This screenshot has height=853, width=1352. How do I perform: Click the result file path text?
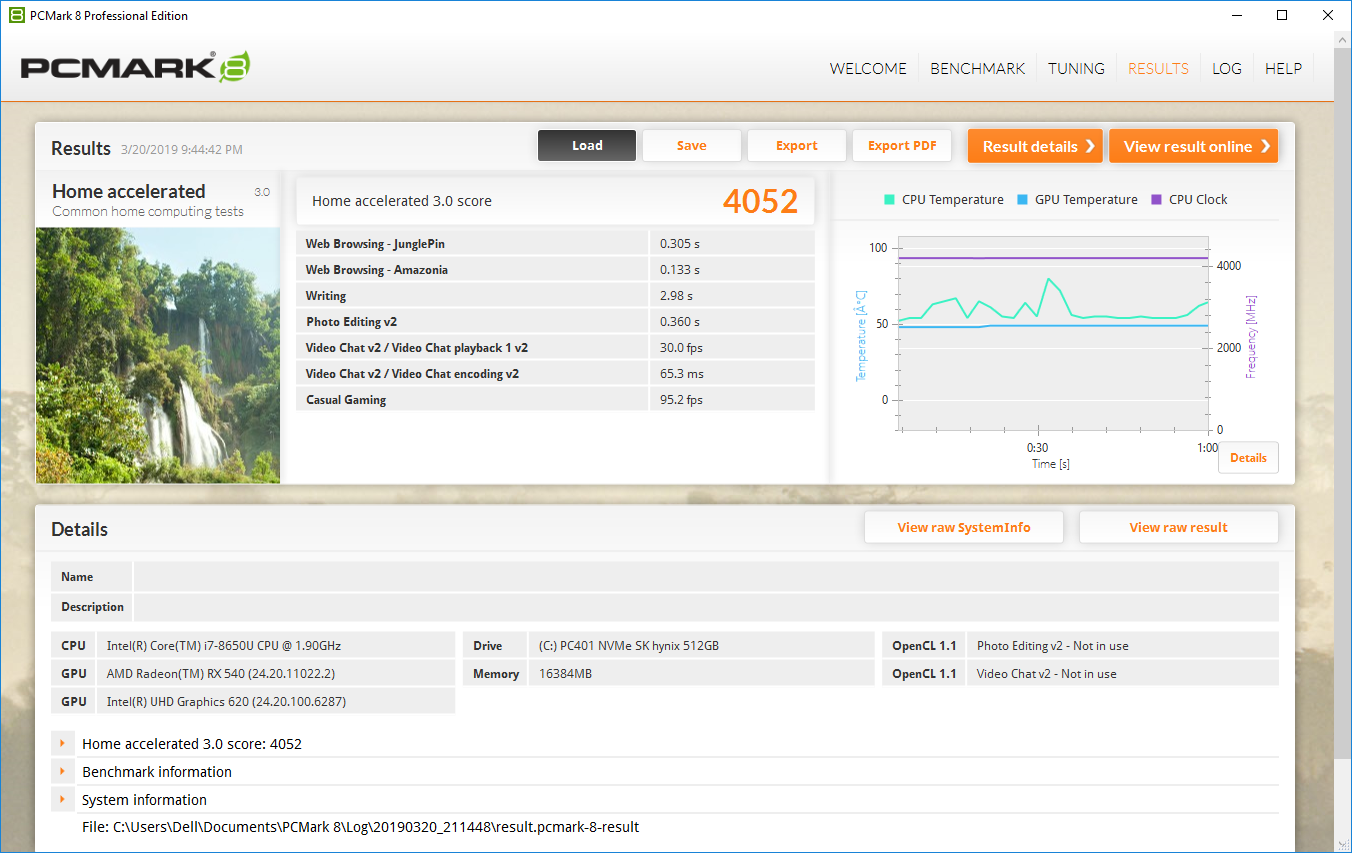click(360, 827)
